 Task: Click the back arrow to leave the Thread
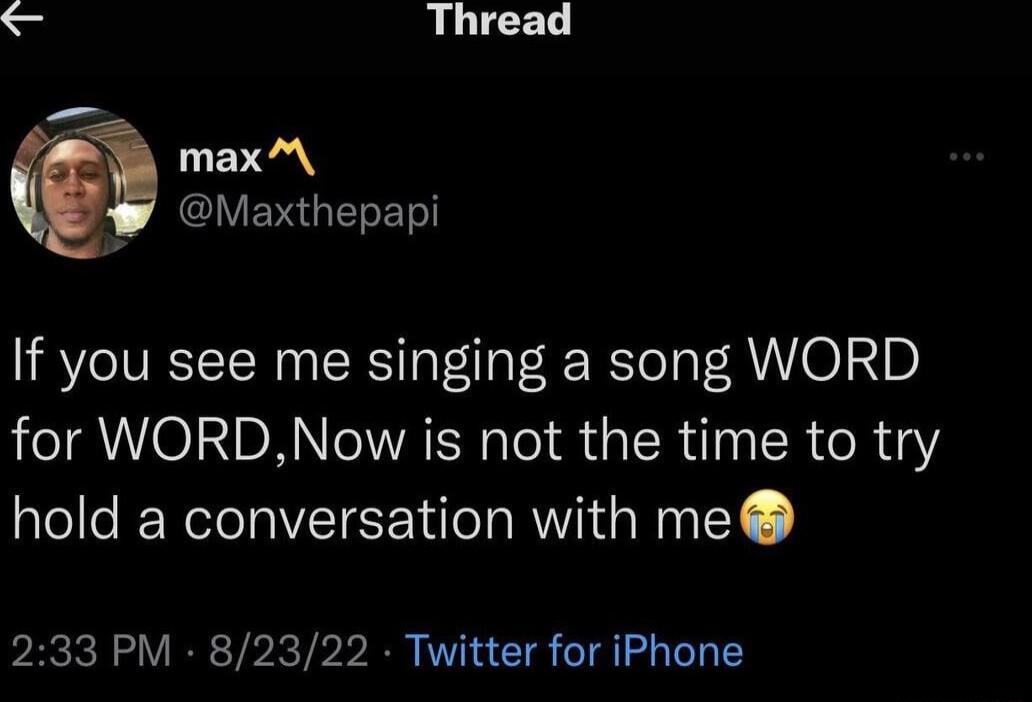[x=20, y=20]
